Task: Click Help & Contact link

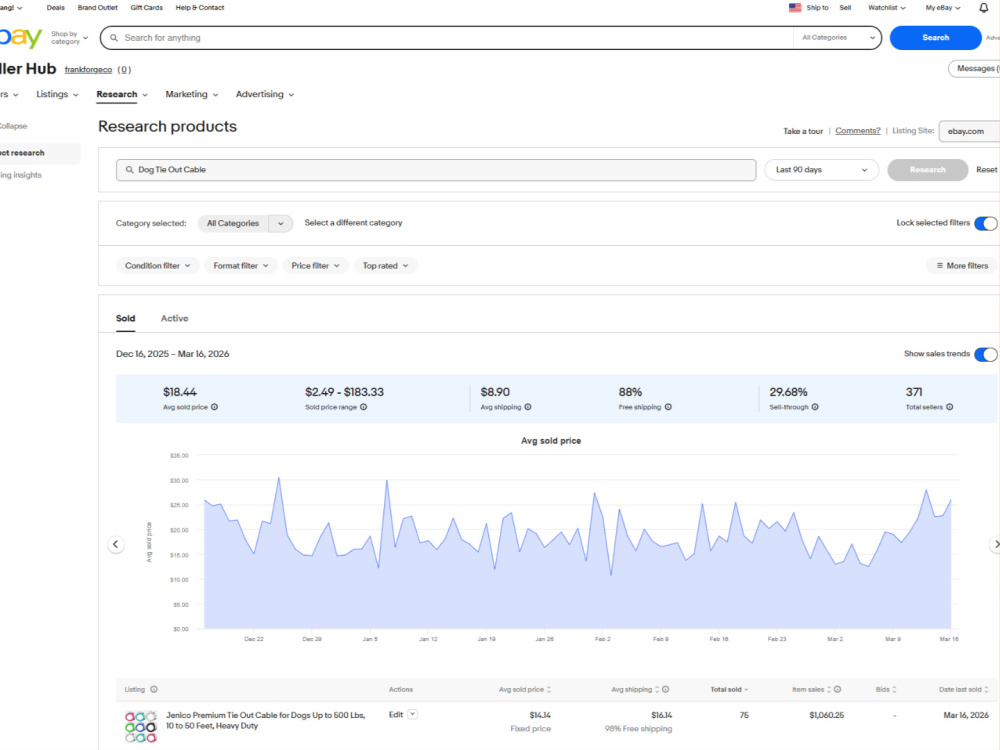Action: 200,8
